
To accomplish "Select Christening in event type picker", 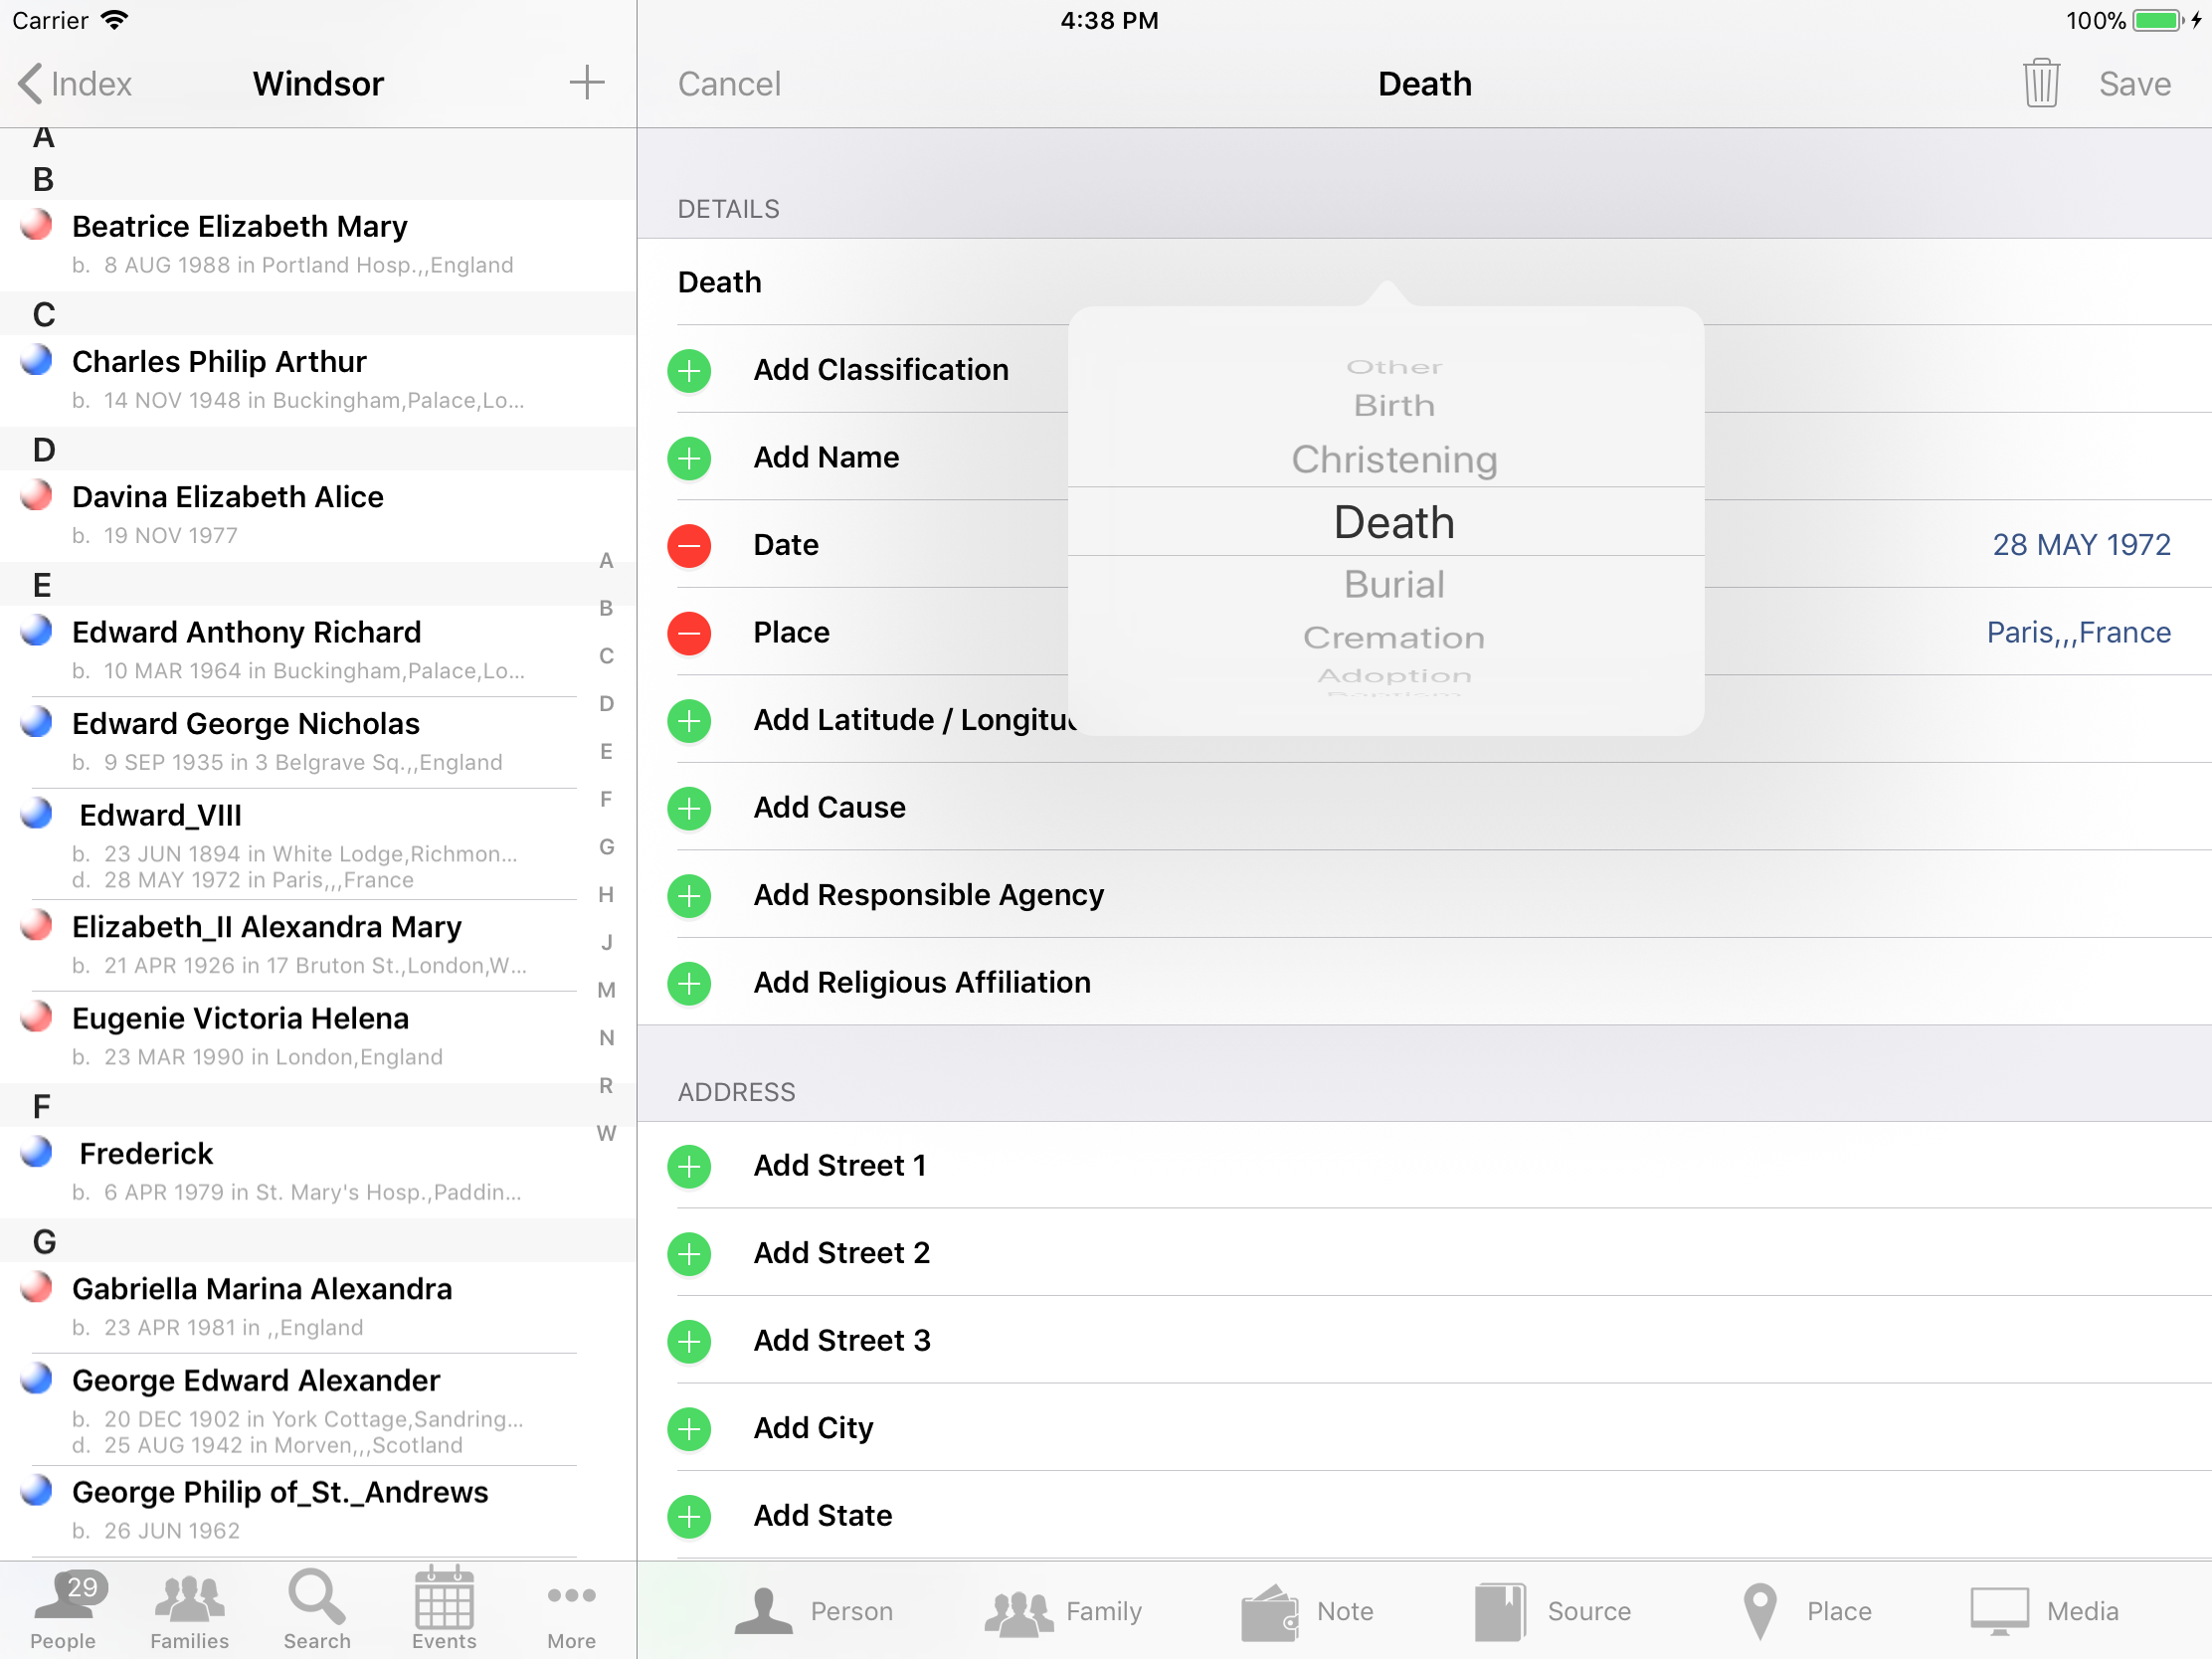I will (x=1394, y=460).
